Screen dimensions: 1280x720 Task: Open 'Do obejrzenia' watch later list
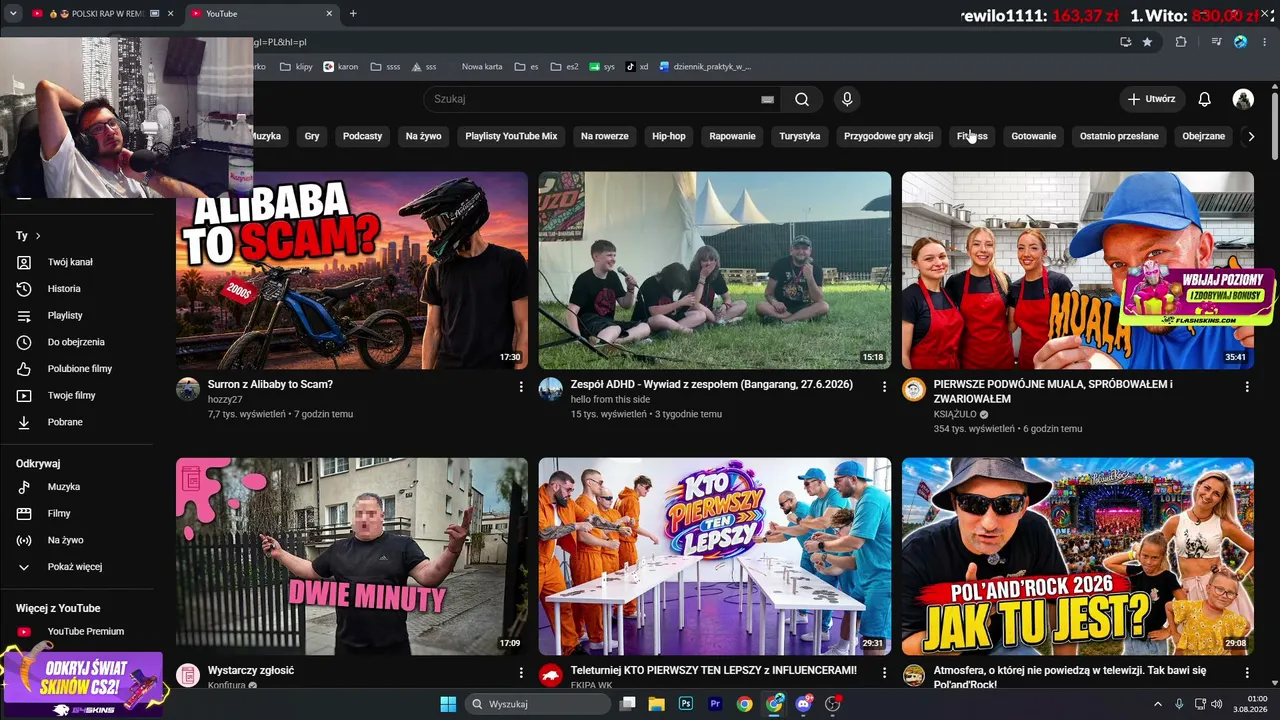[76, 342]
